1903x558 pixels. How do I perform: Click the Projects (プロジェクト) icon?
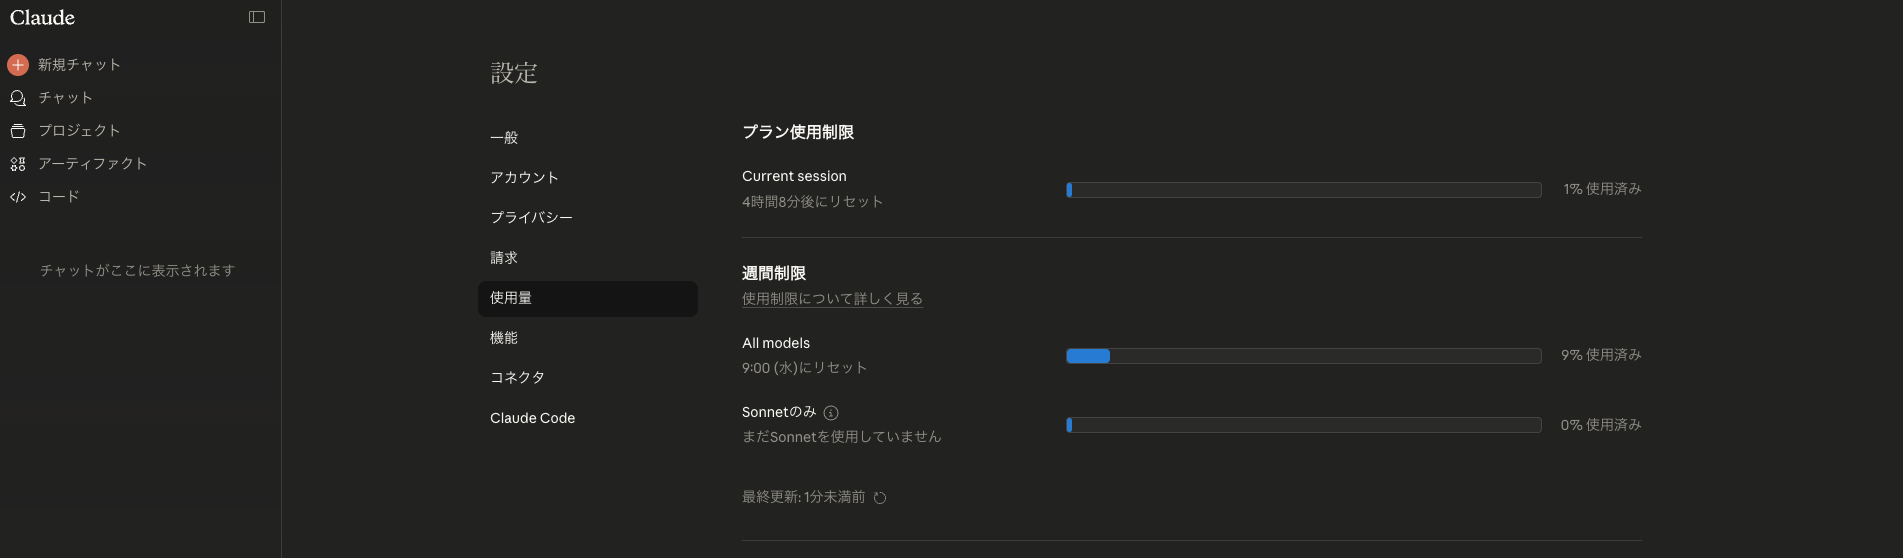pyautogui.click(x=18, y=131)
